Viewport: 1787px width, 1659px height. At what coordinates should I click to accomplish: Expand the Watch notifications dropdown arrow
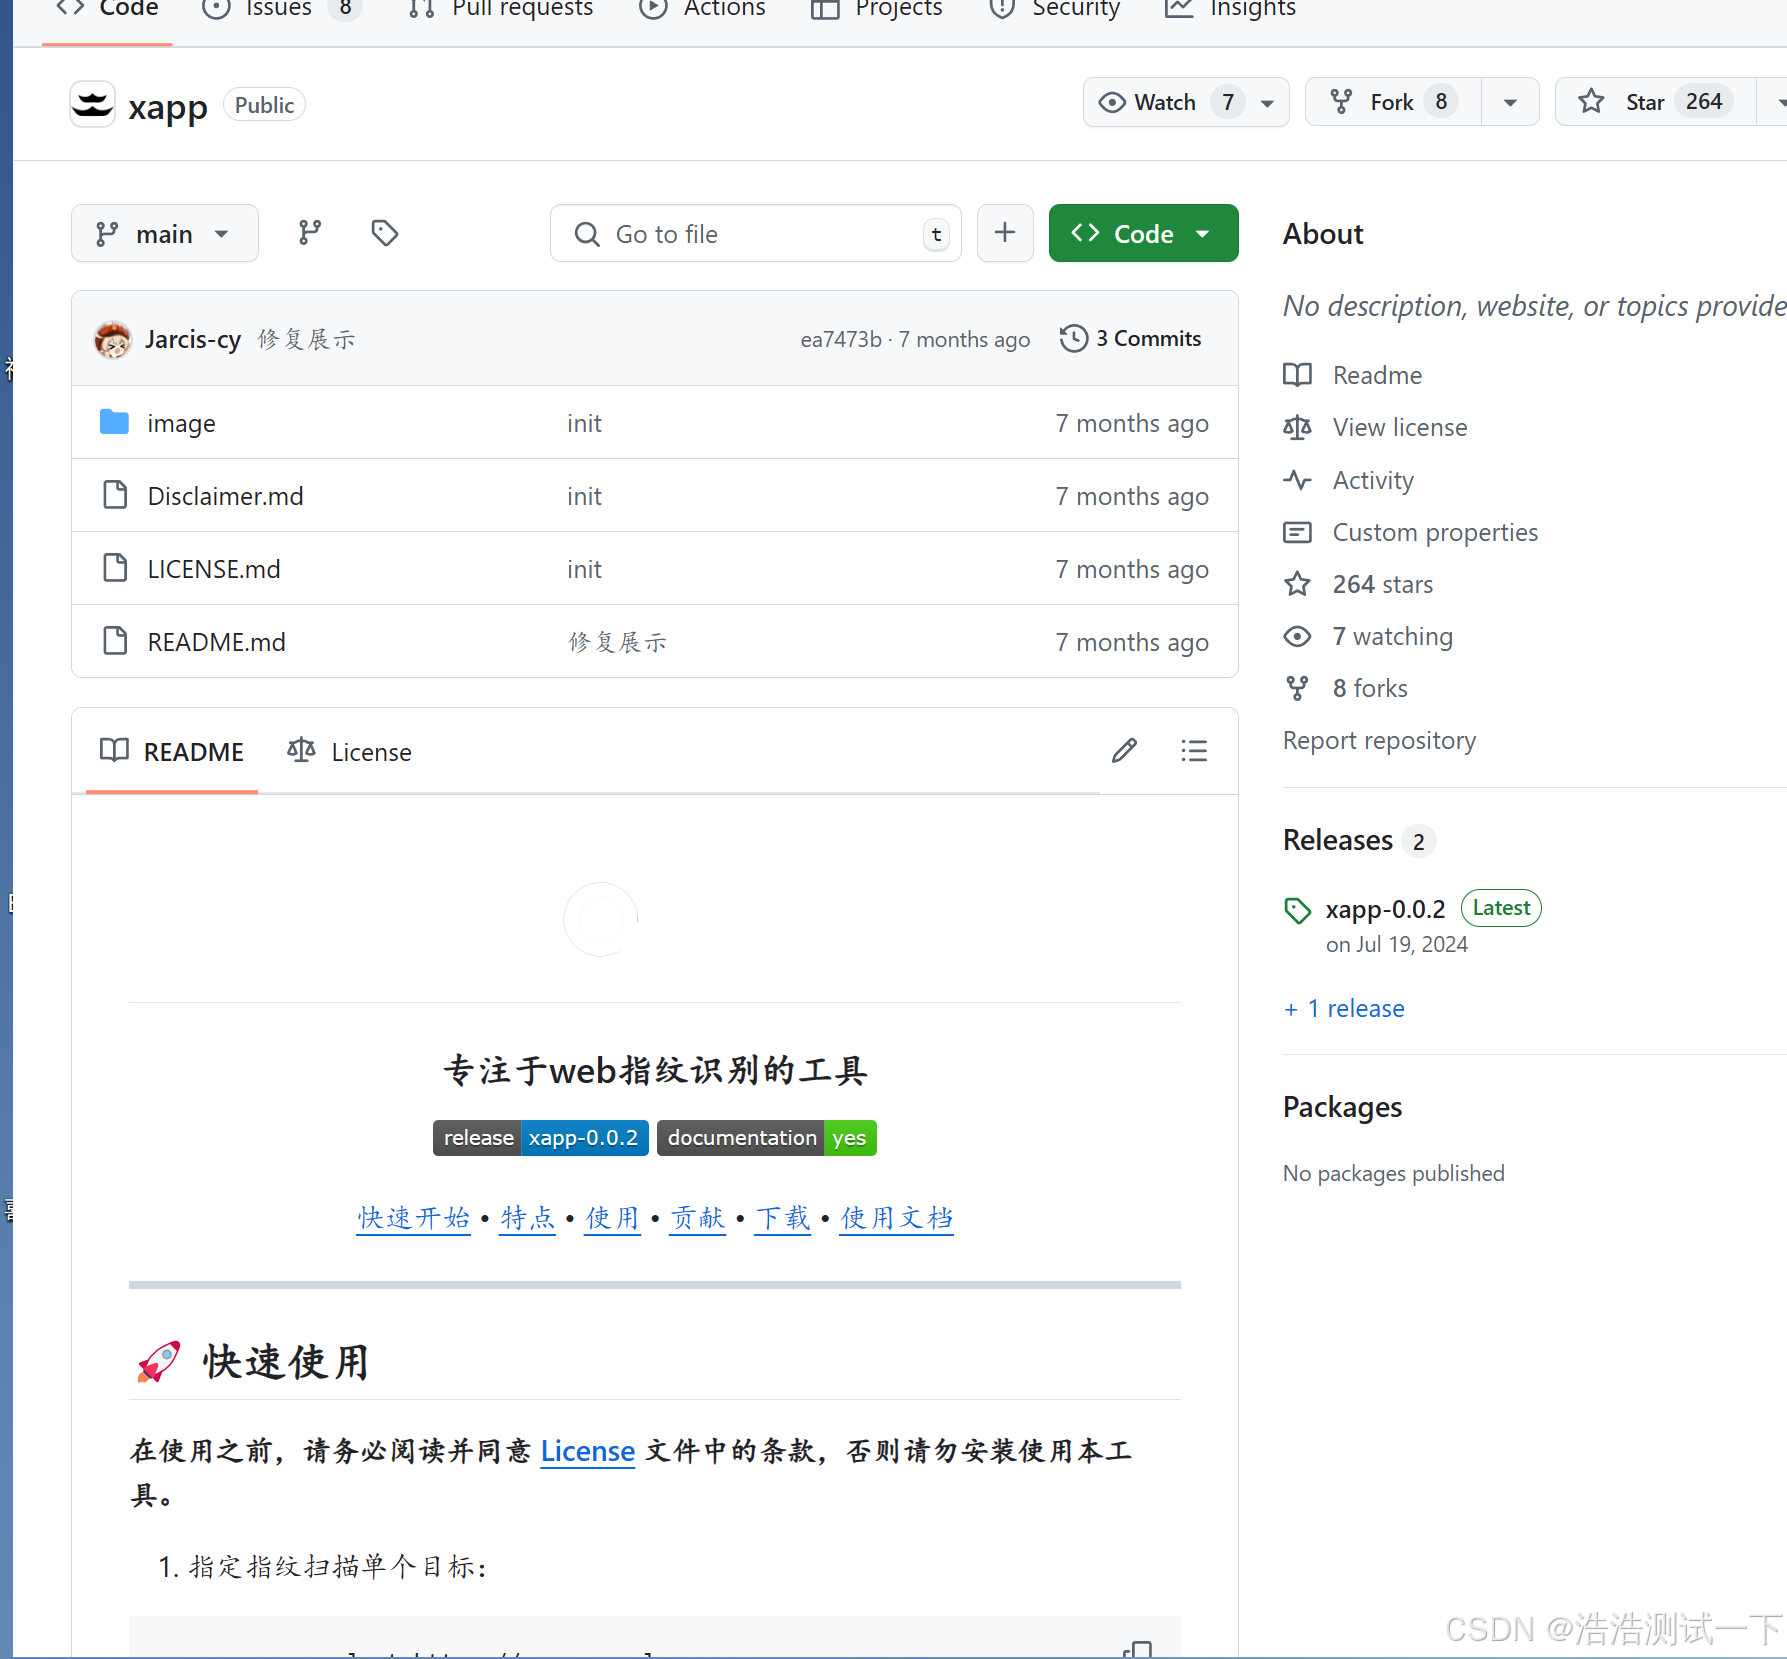(x=1268, y=103)
